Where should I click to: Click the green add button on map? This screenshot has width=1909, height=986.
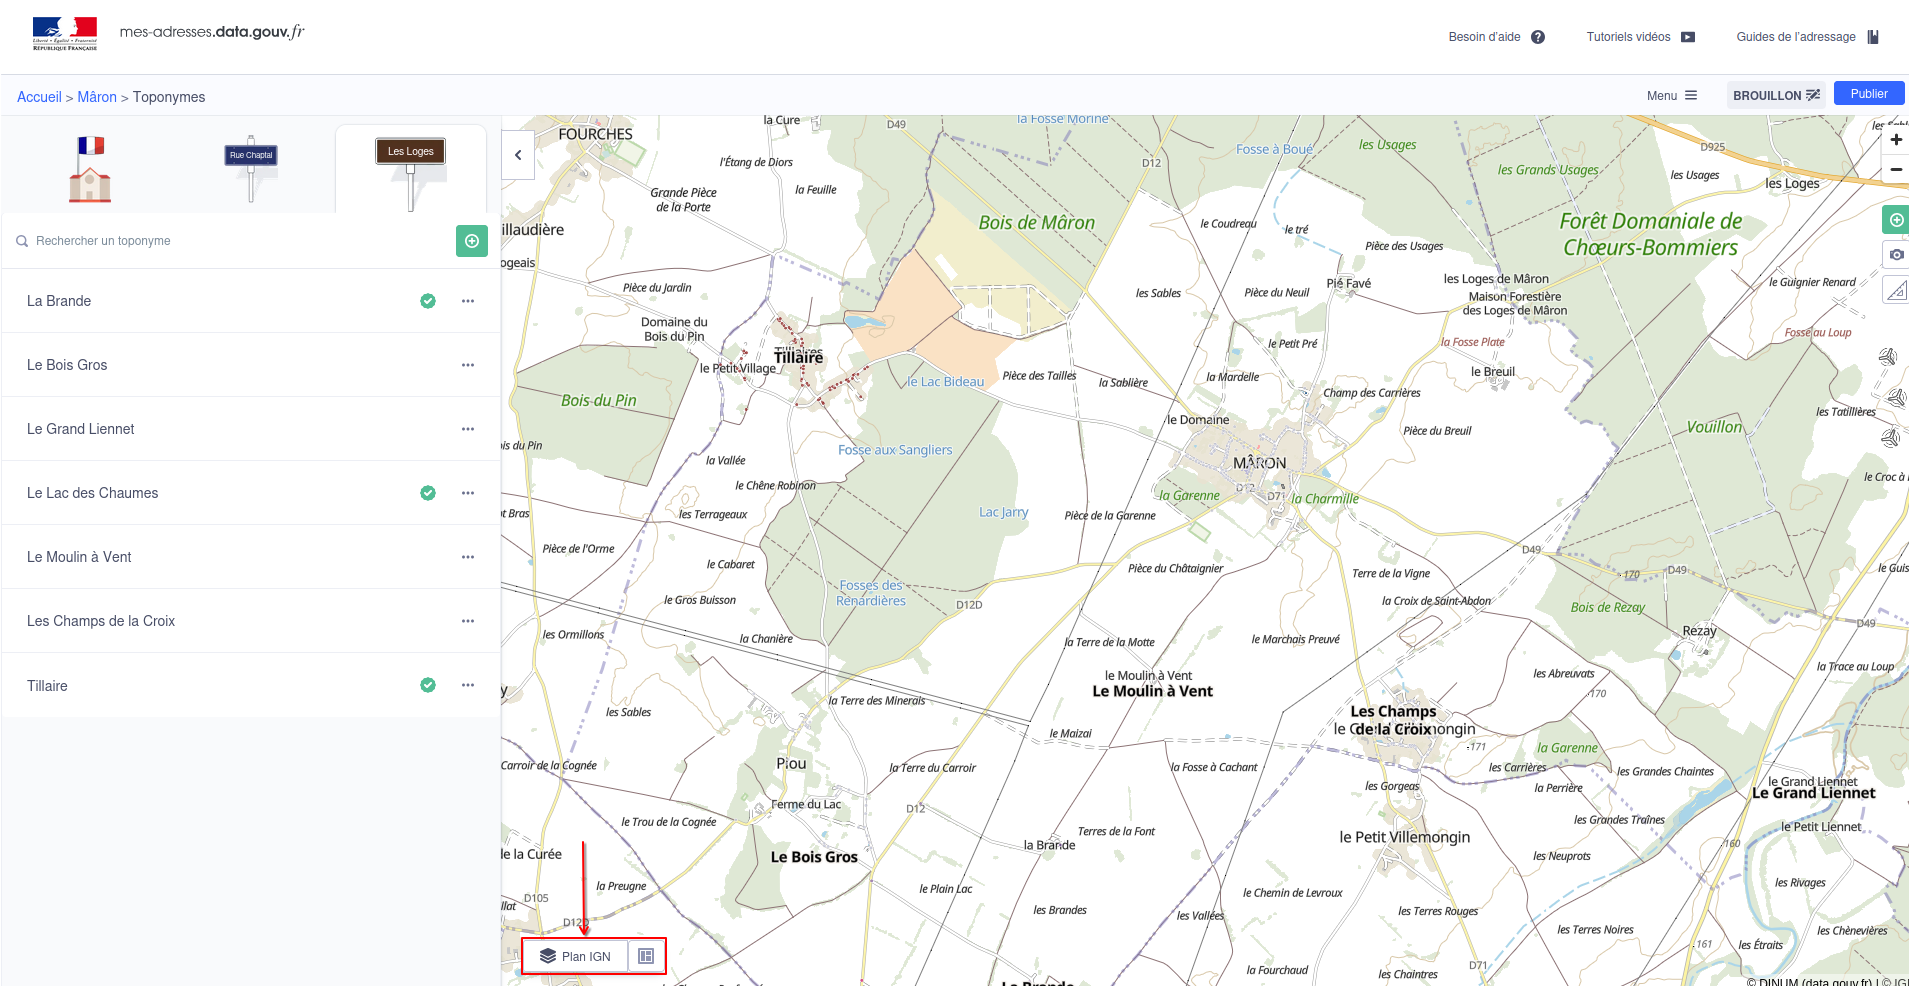[x=1895, y=220]
